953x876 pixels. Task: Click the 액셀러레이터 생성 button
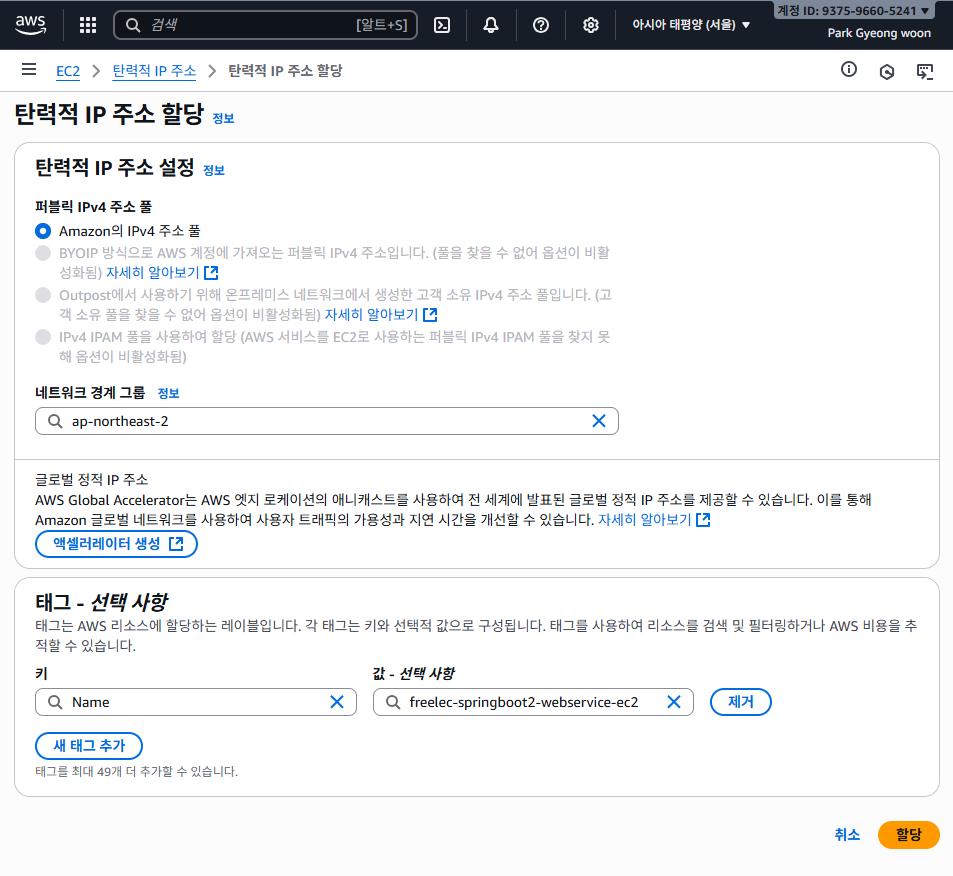point(117,543)
